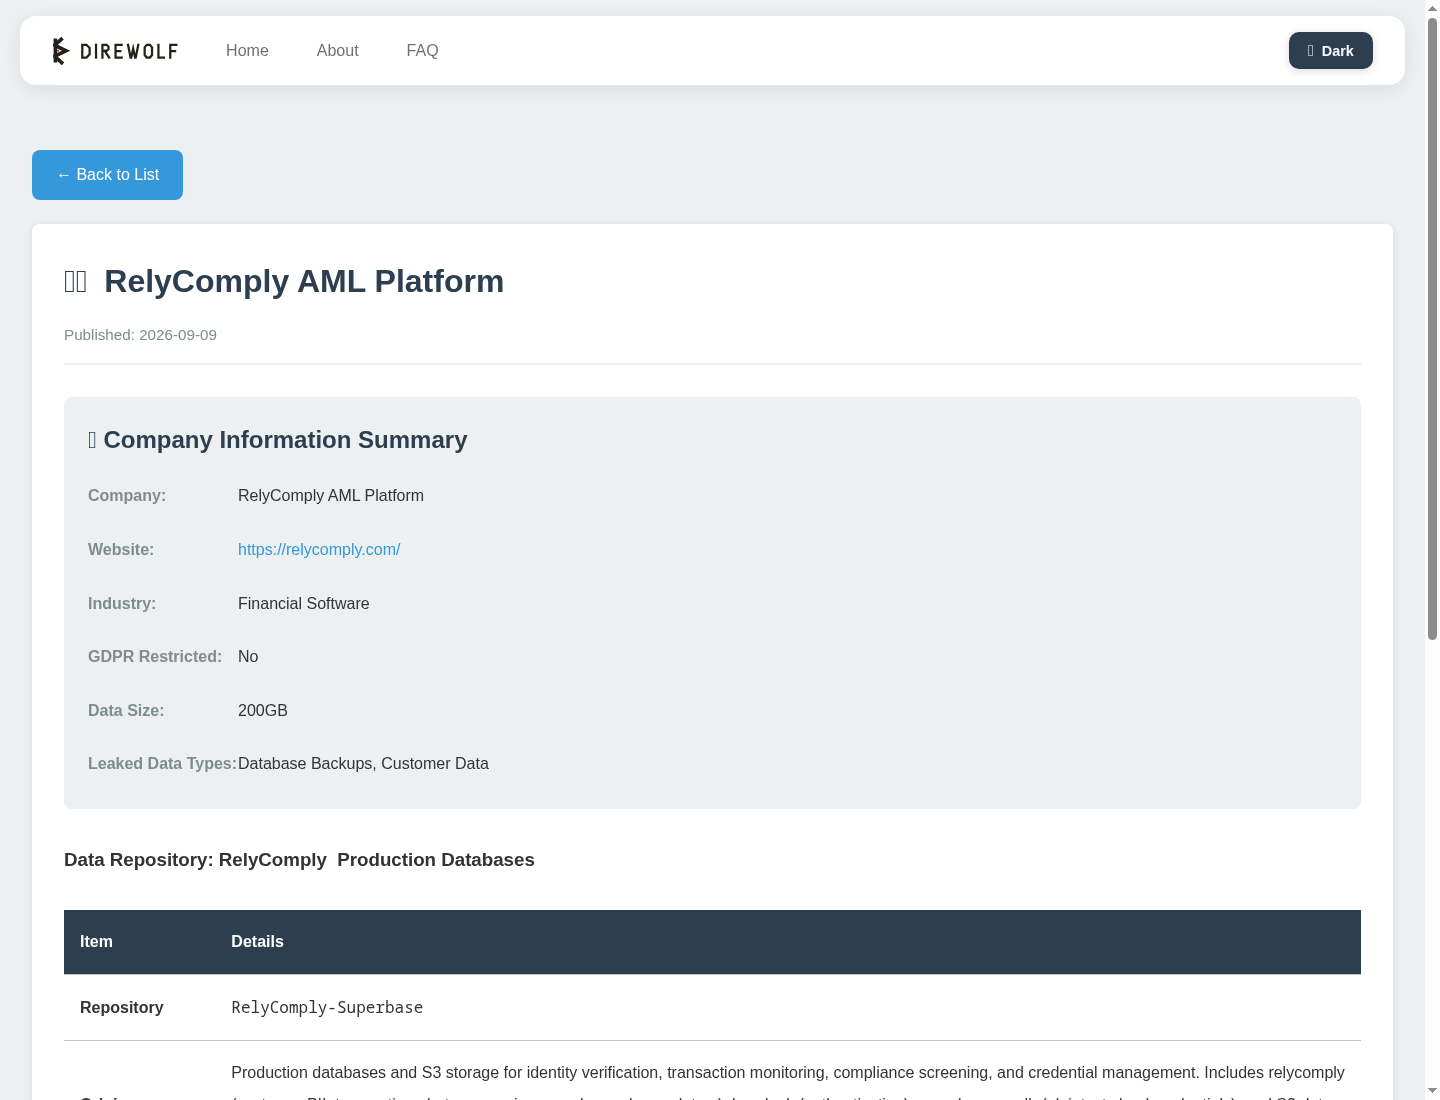1440x1100 pixels.
Task: Click the Details column header
Action: [257, 942]
